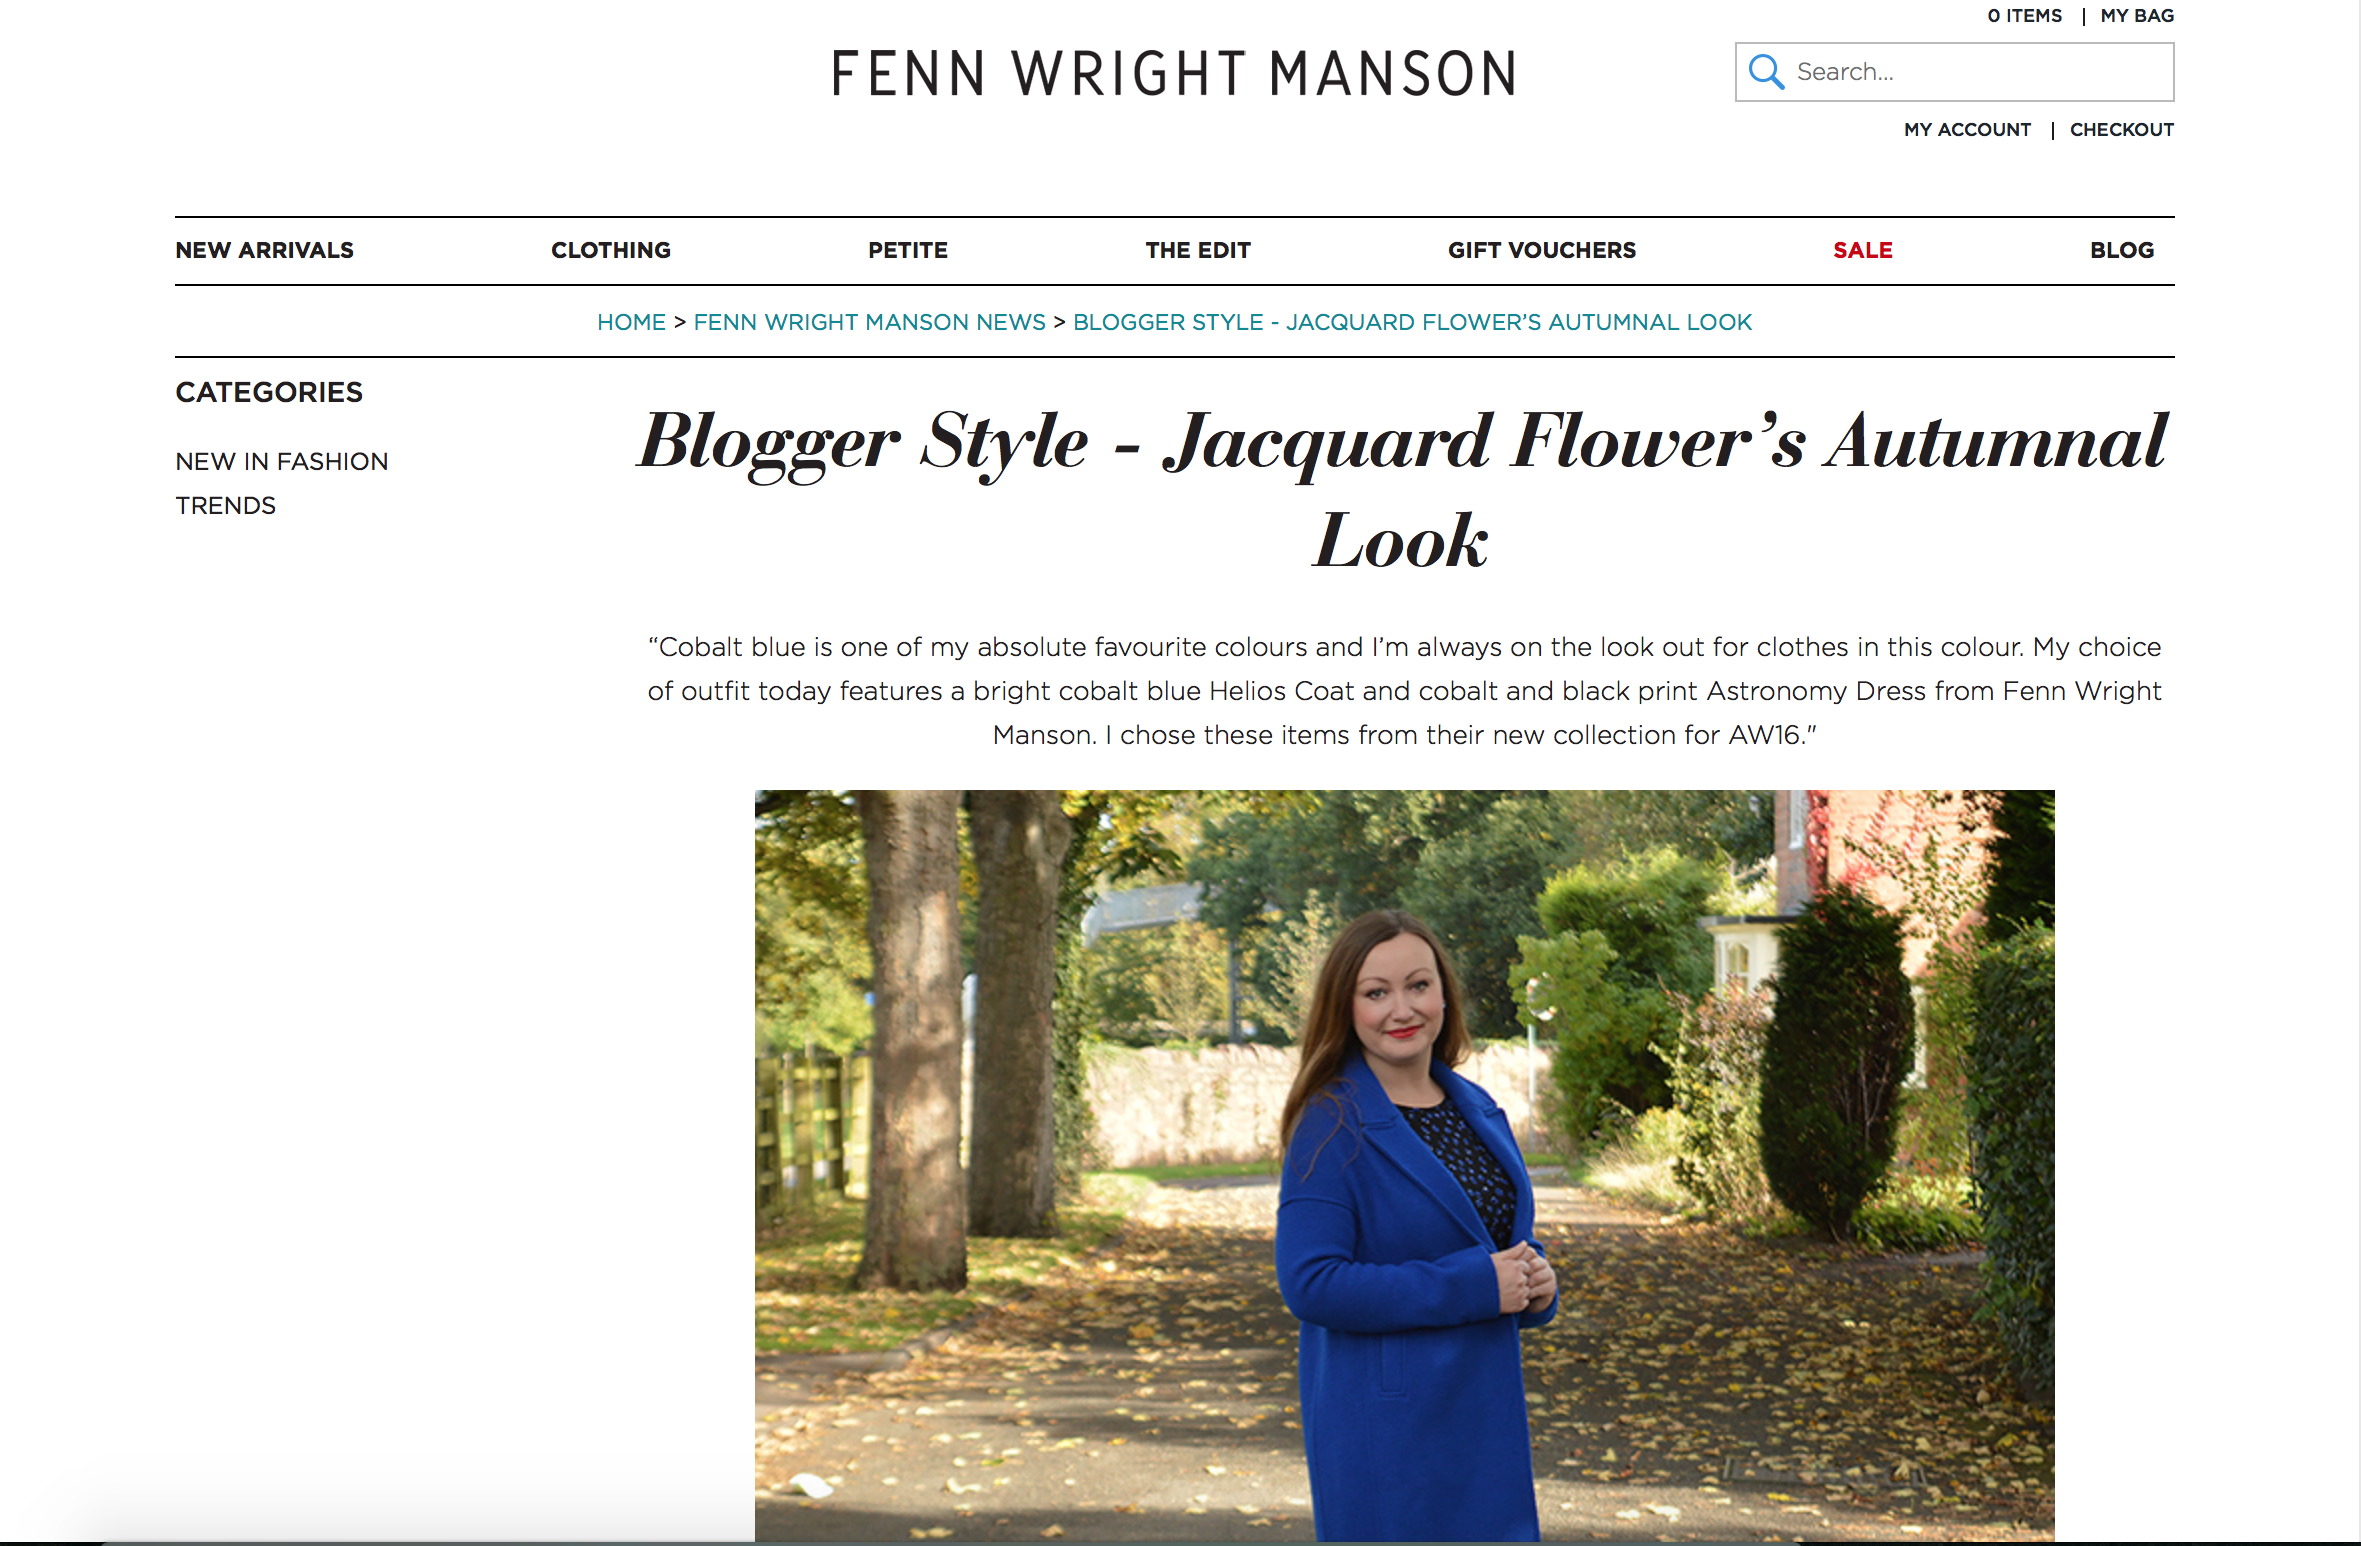Open My Bag link
Image resolution: width=2361 pixels, height=1546 pixels.
pos(2137,16)
